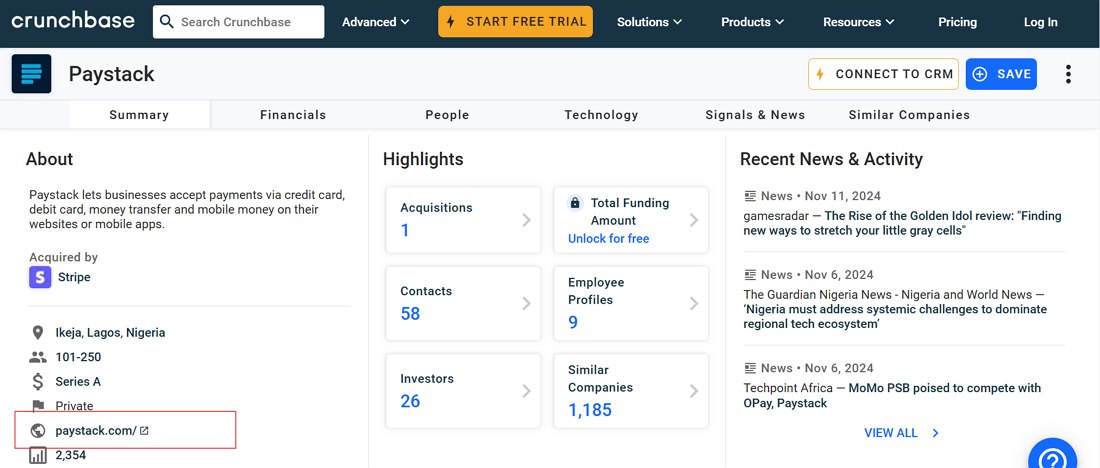The image size is (1100, 468).
Task: Click the news icon for the Guardian Nigeria story
Action: click(x=751, y=275)
